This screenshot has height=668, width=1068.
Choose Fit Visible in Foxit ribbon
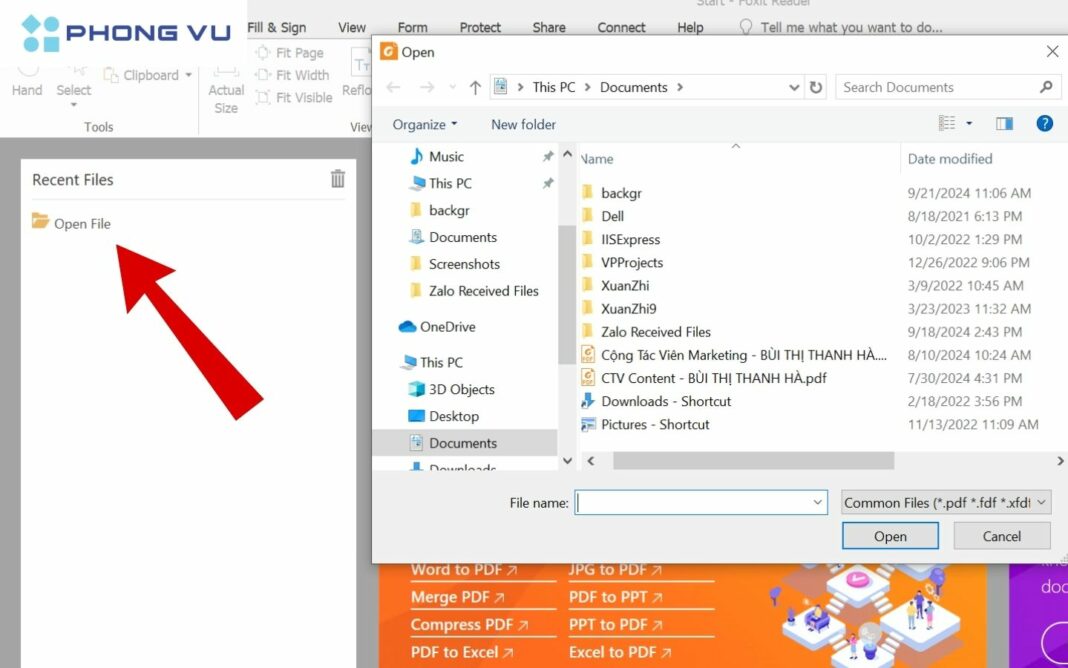point(294,97)
